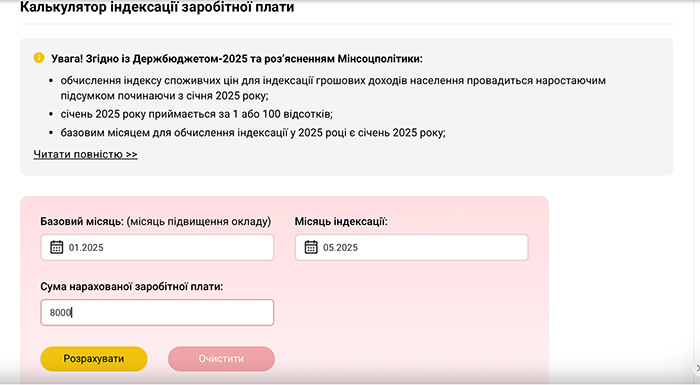Click the 05.2025 date text
The height and width of the screenshot is (385, 700).
point(340,247)
